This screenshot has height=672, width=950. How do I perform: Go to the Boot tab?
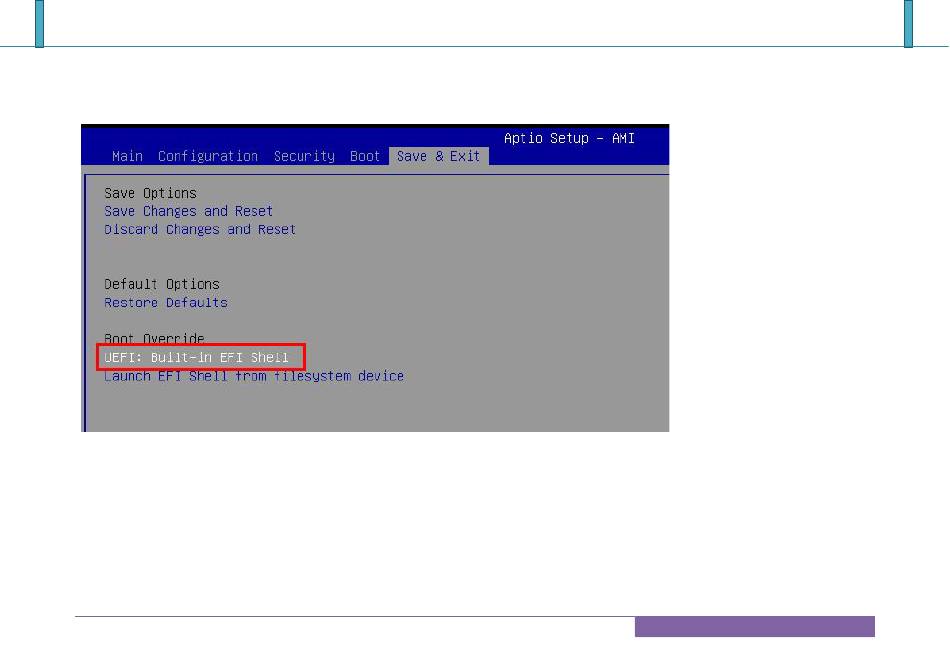click(365, 156)
